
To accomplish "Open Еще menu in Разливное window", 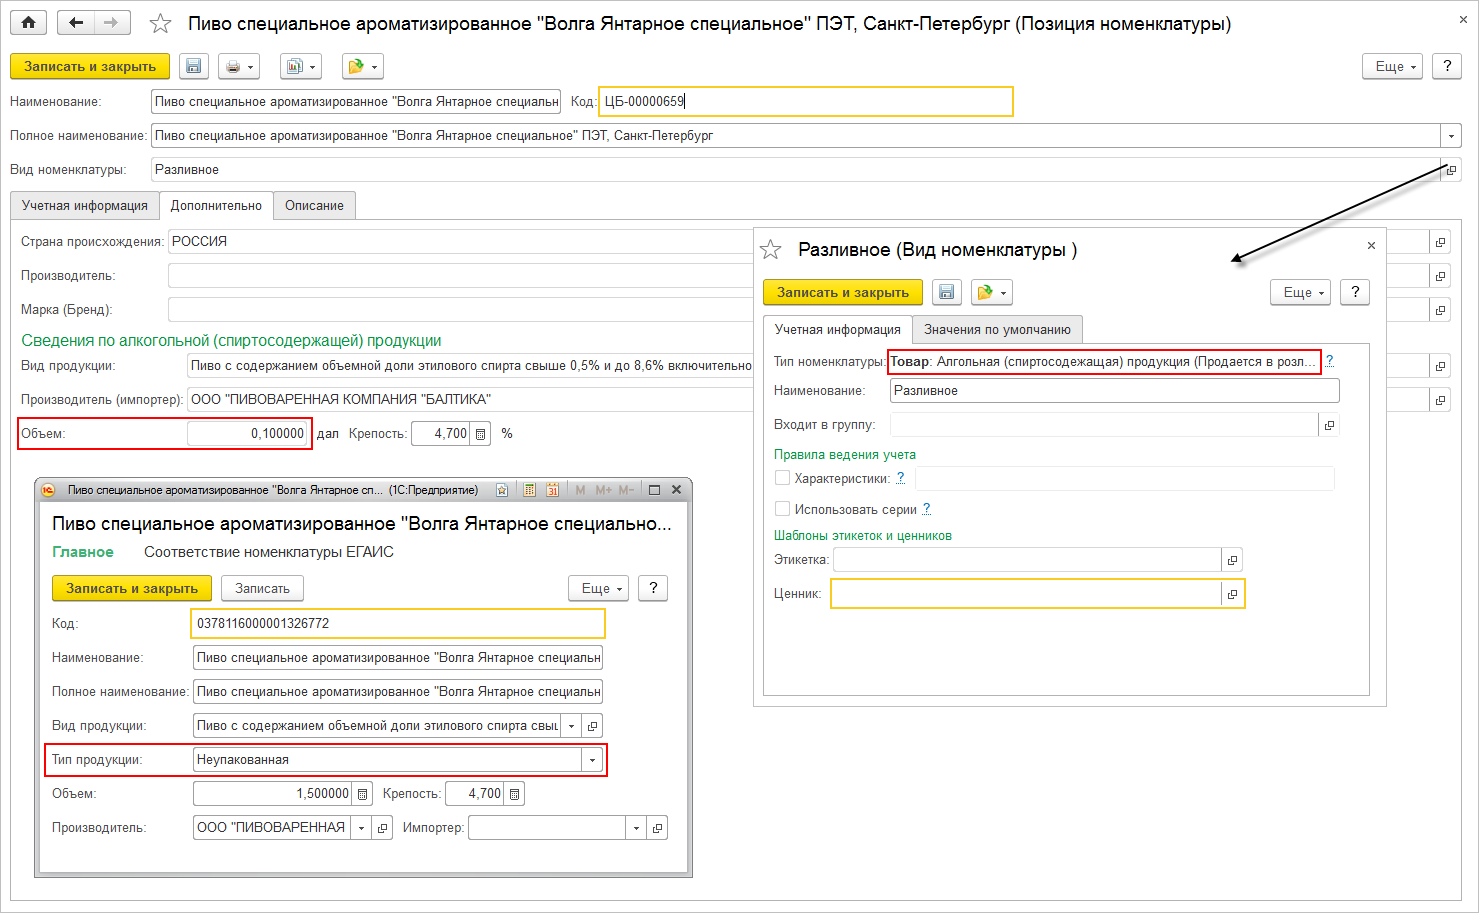I will coord(1301,292).
